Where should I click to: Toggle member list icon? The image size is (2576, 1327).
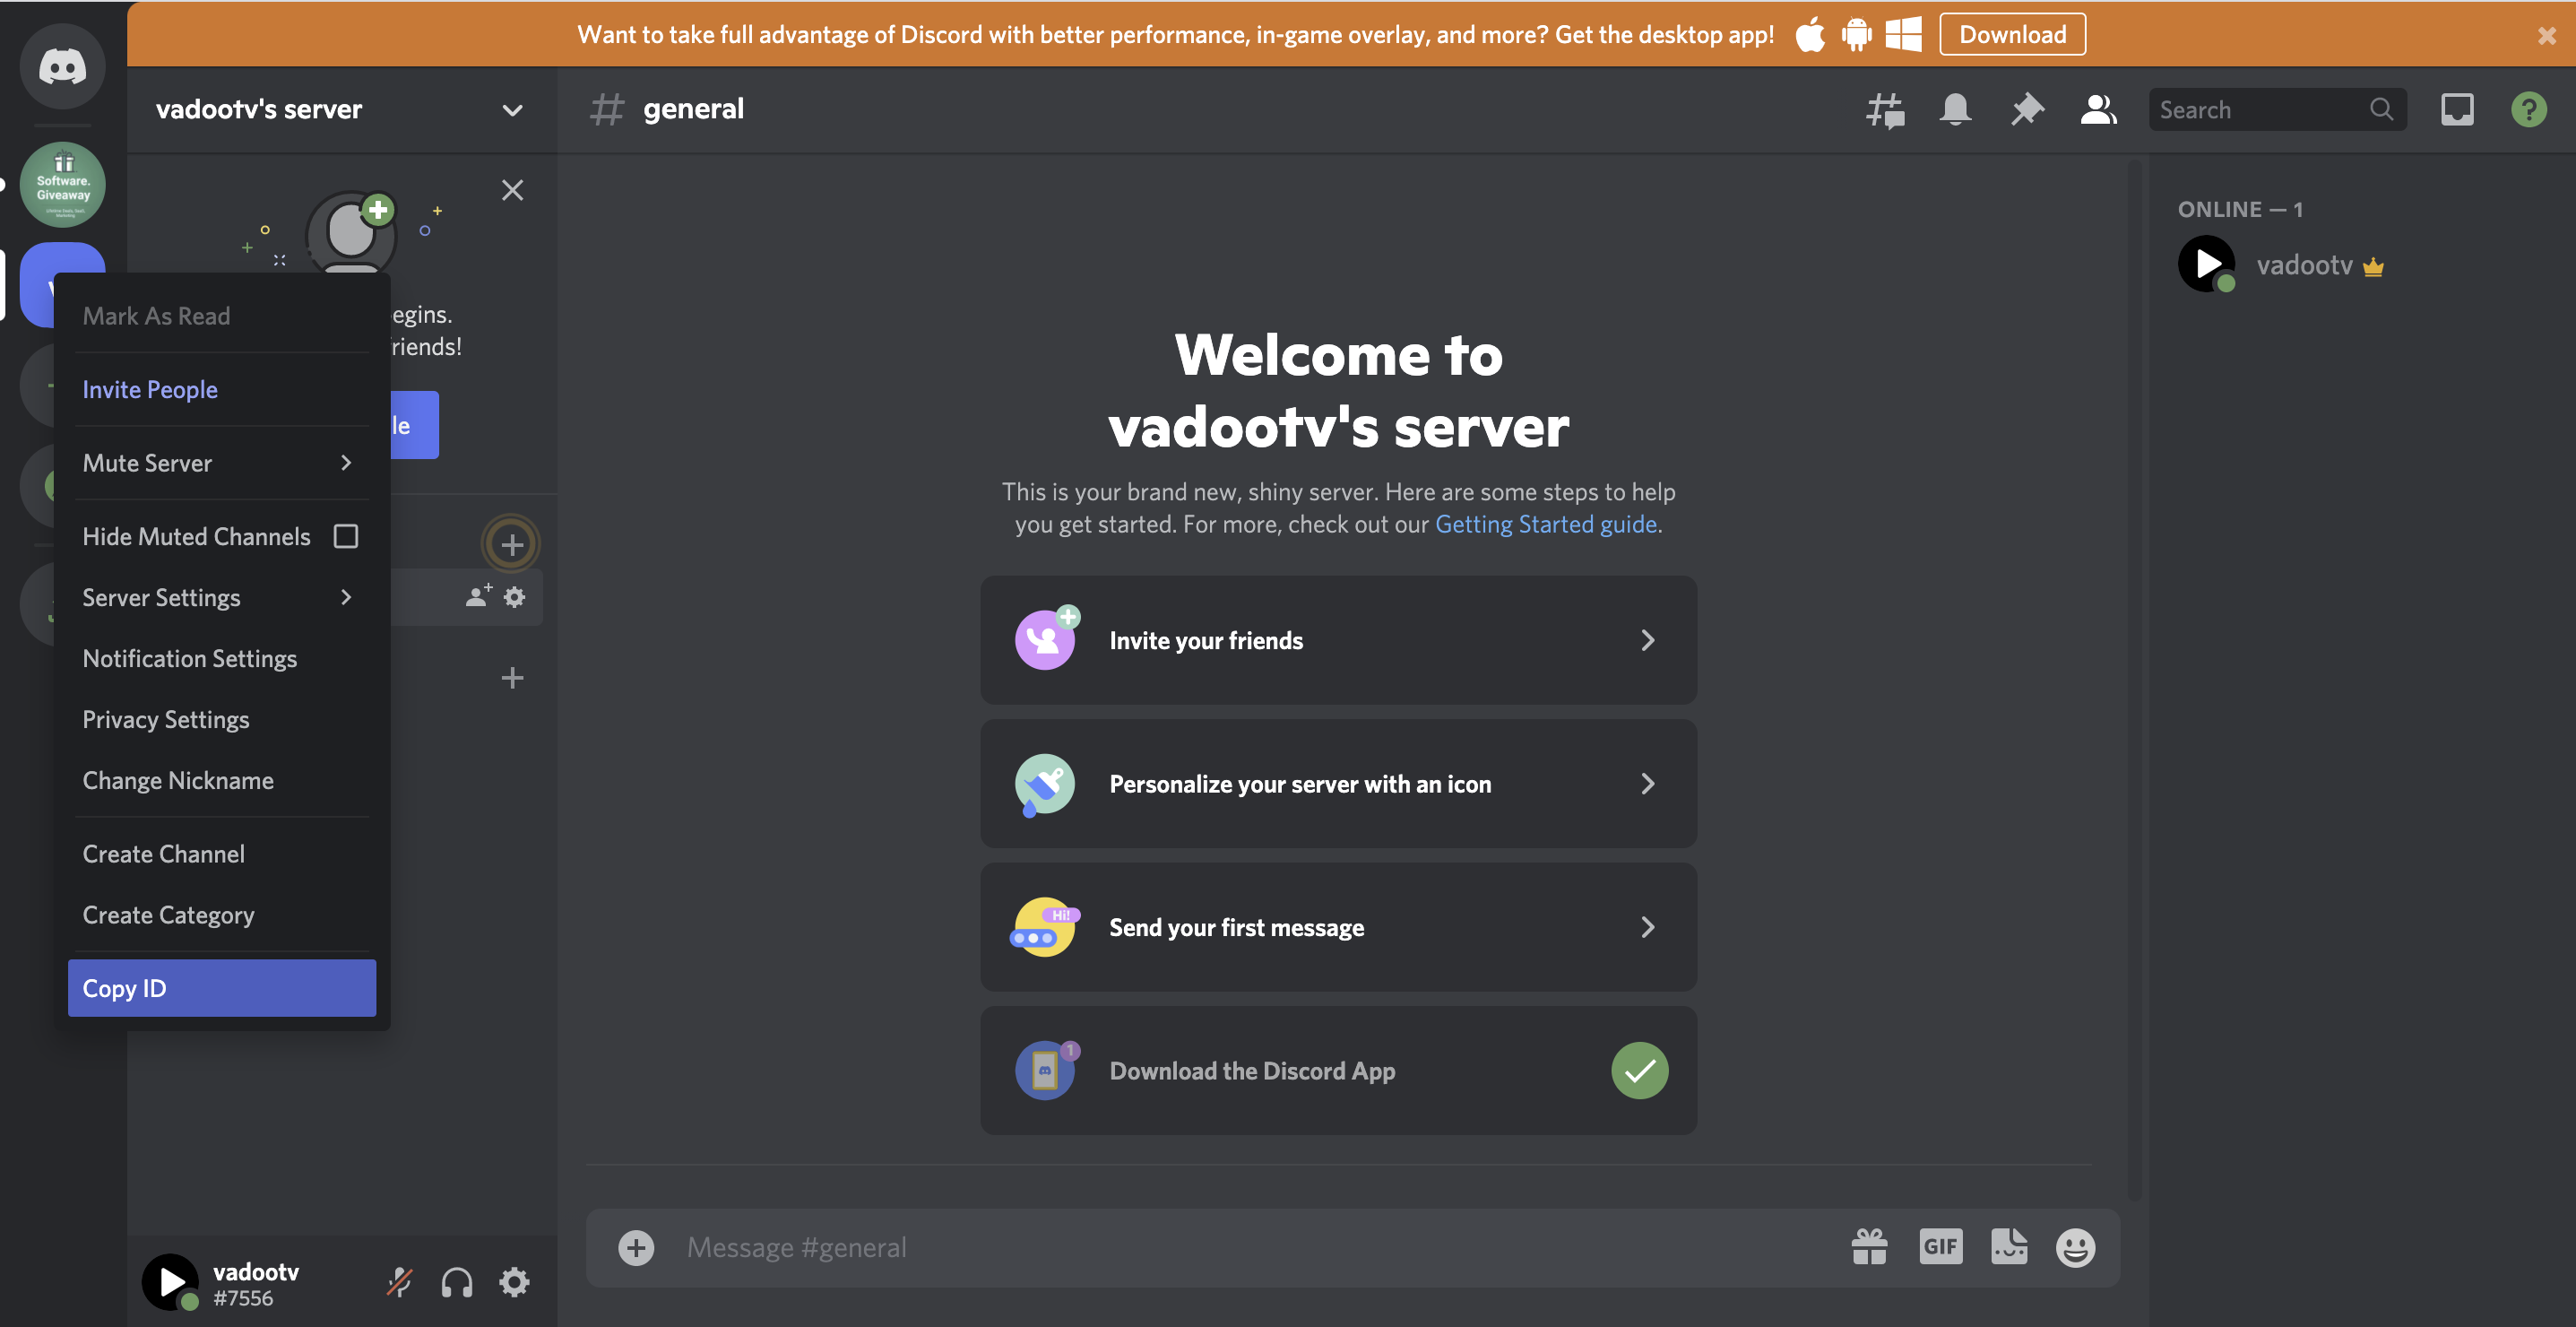tap(2098, 109)
